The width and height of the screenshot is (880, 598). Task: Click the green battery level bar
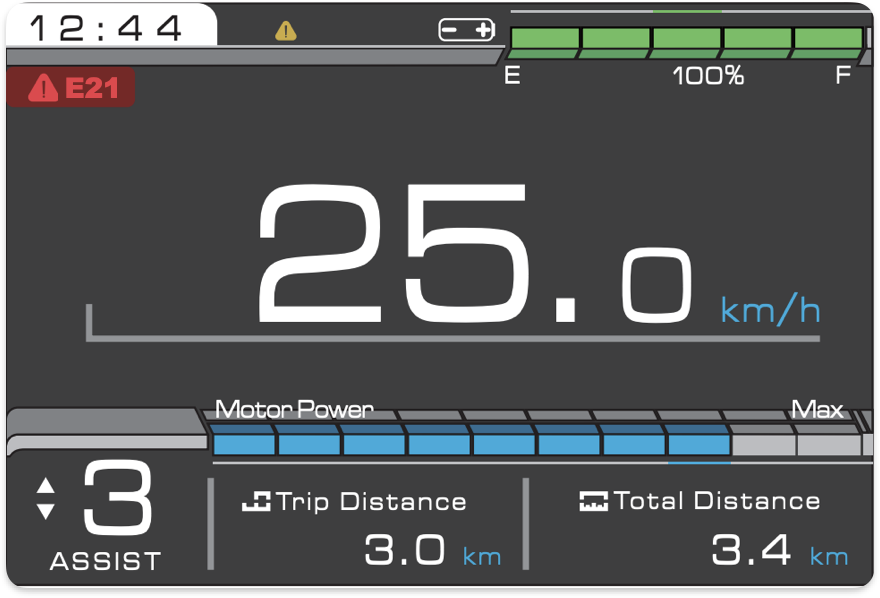(686, 42)
